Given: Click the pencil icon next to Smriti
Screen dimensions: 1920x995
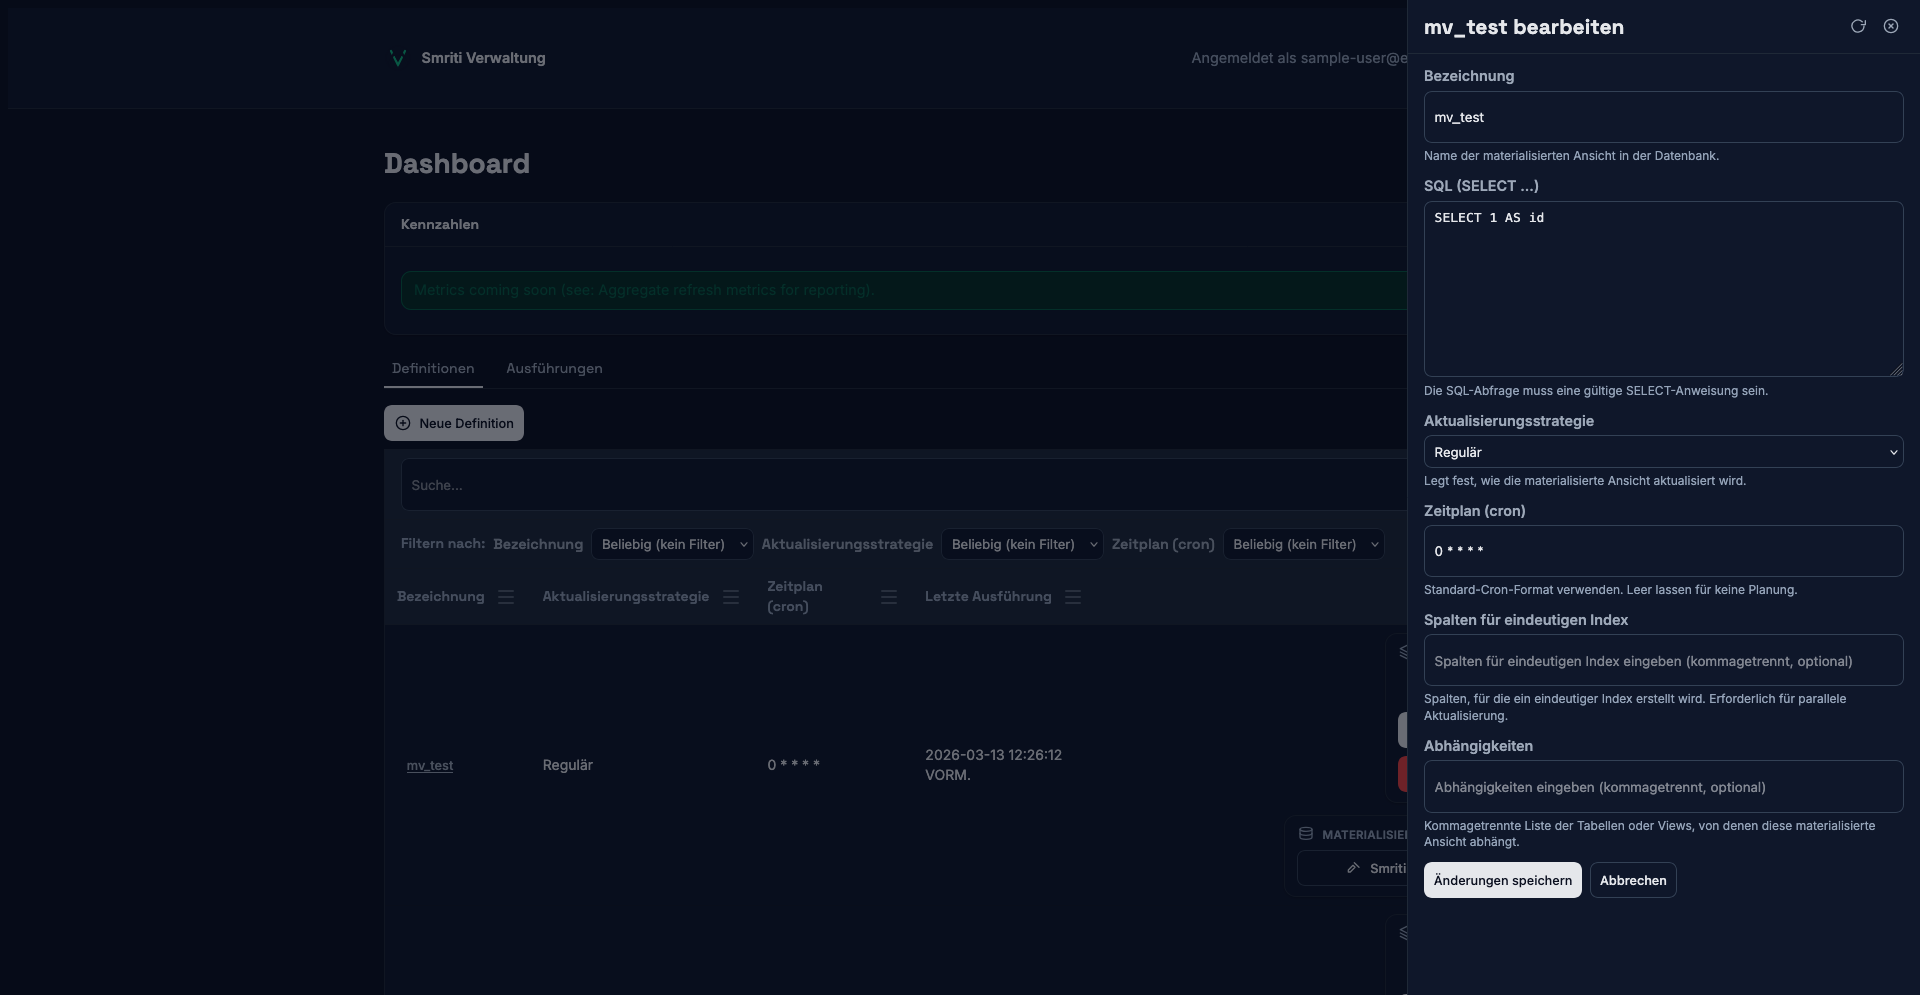Looking at the screenshot, I should coord(1353,868).
